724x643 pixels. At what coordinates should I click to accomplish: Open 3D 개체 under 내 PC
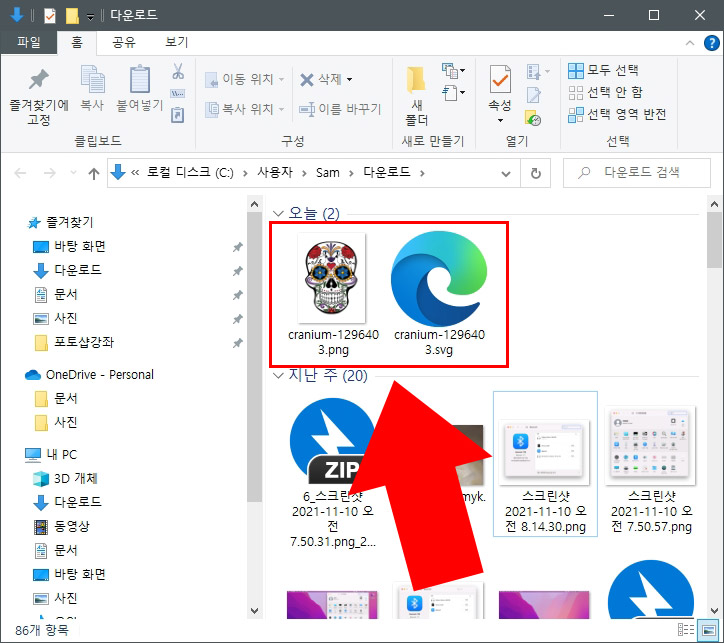coord(65,479)
